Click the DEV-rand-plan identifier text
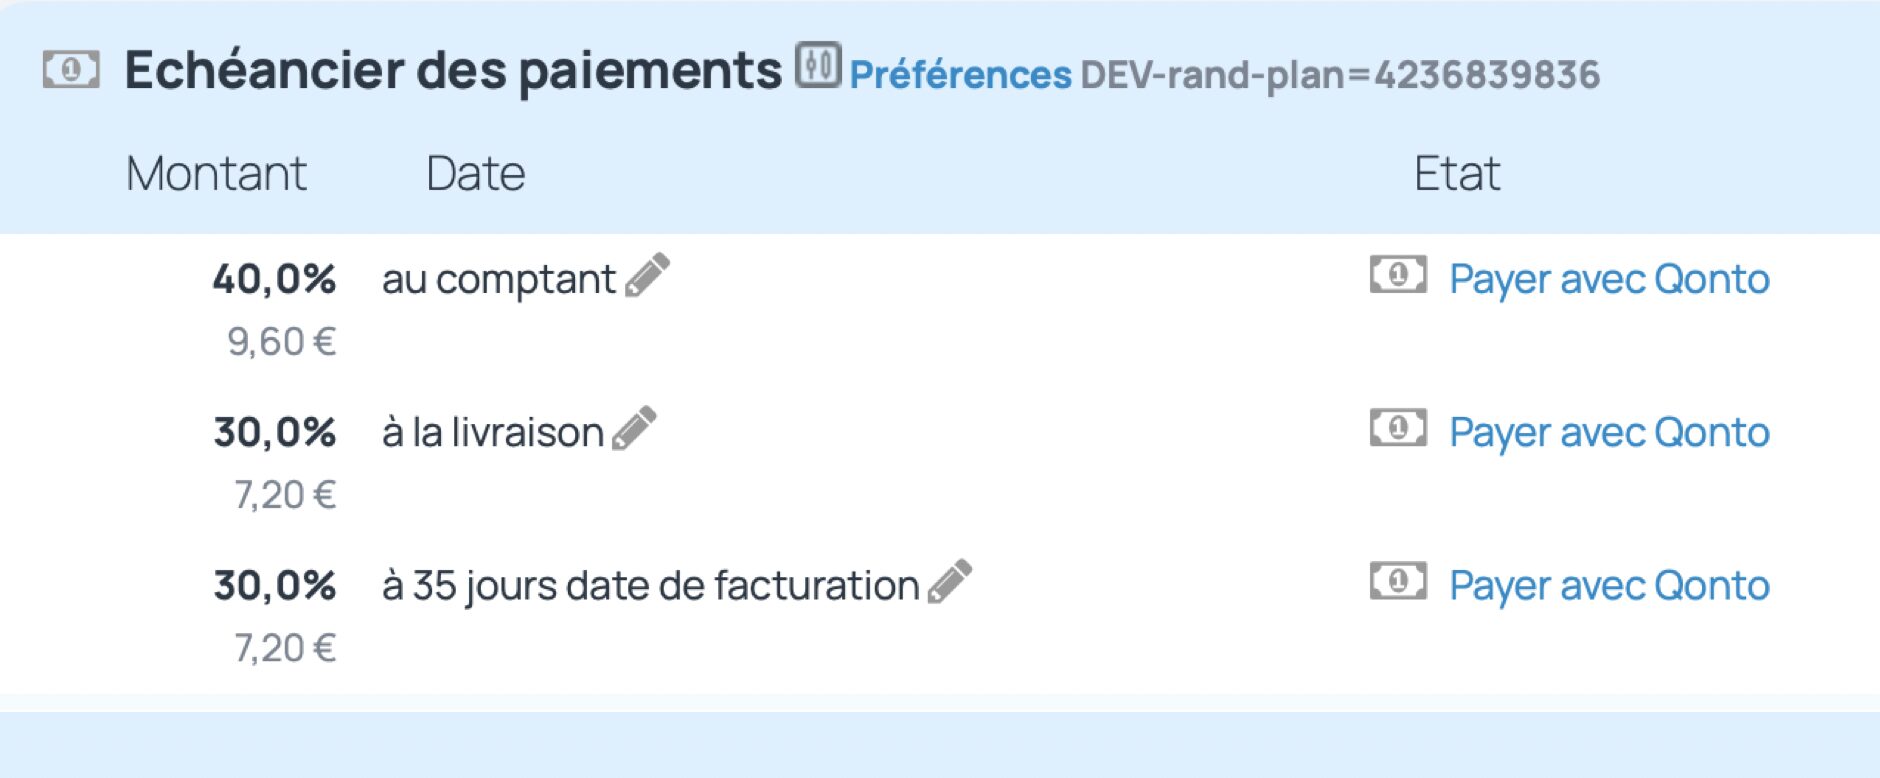Viewport: 1880px width, 778px height. click(x=1340, y=75)
